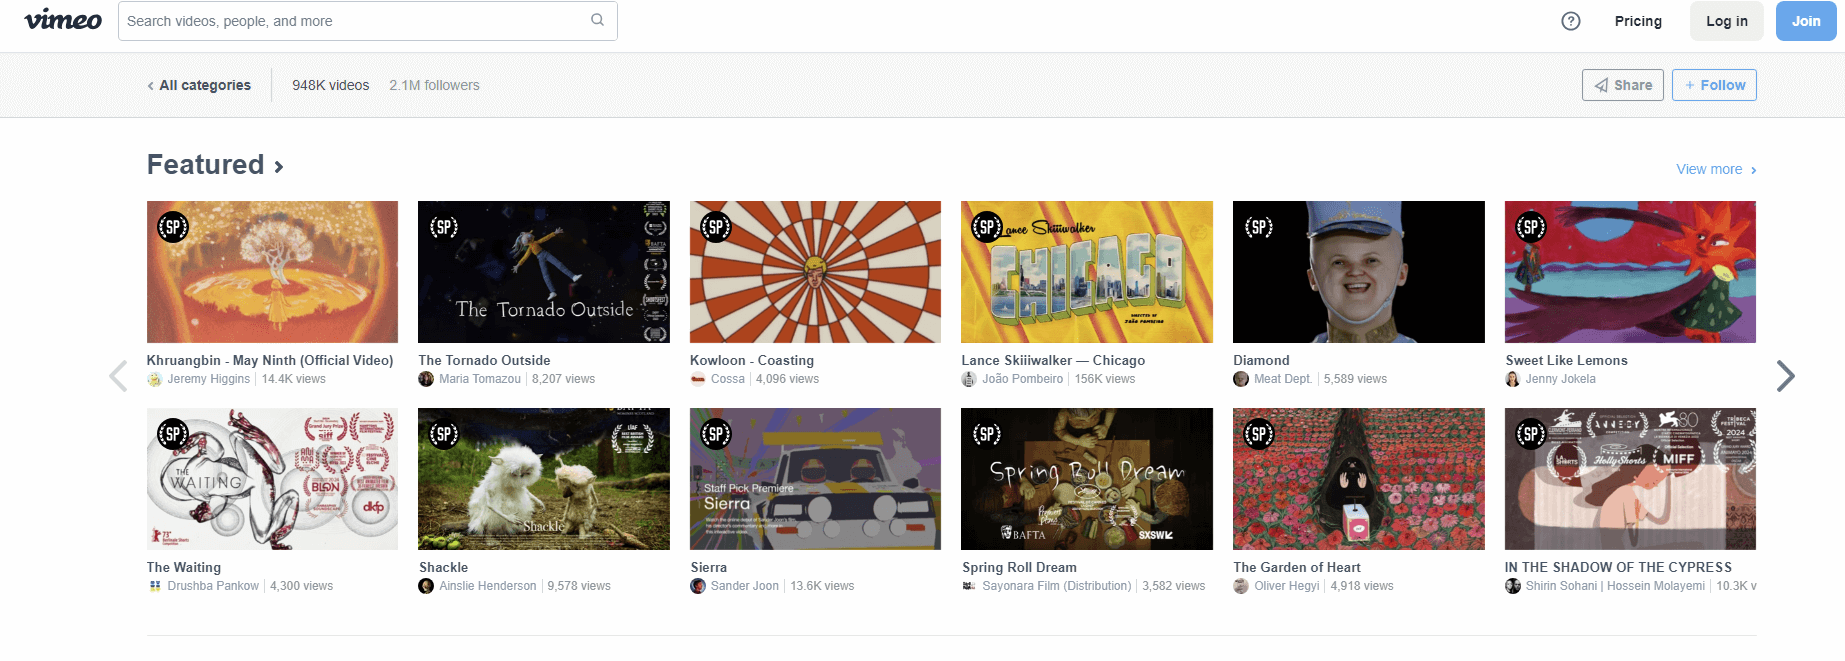Open the Shackle video thumbnail

tap(544, 479)
